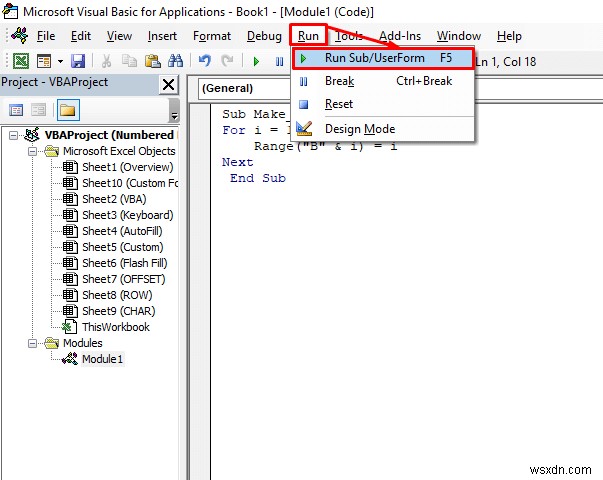Click the Module1 module icon in tree
The width and height of the screenshot is (603, 480).
point(70,359)
